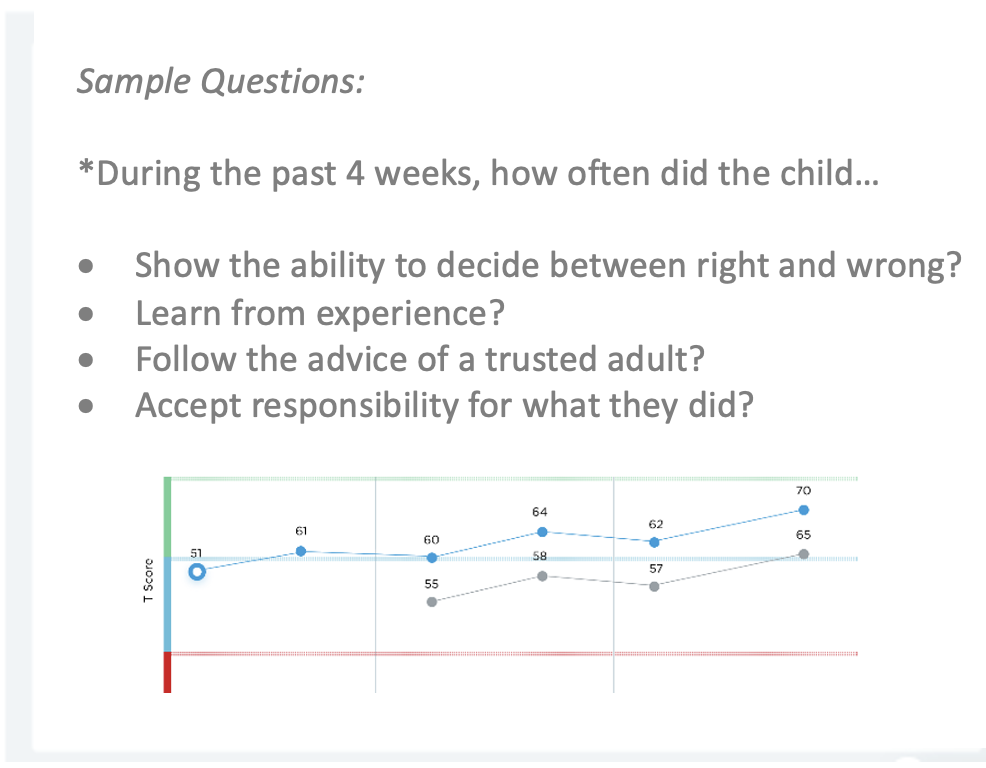The image size is (986, 768).
Task: Click the 'Learn from experience?' bullet text
Action: 320,313
